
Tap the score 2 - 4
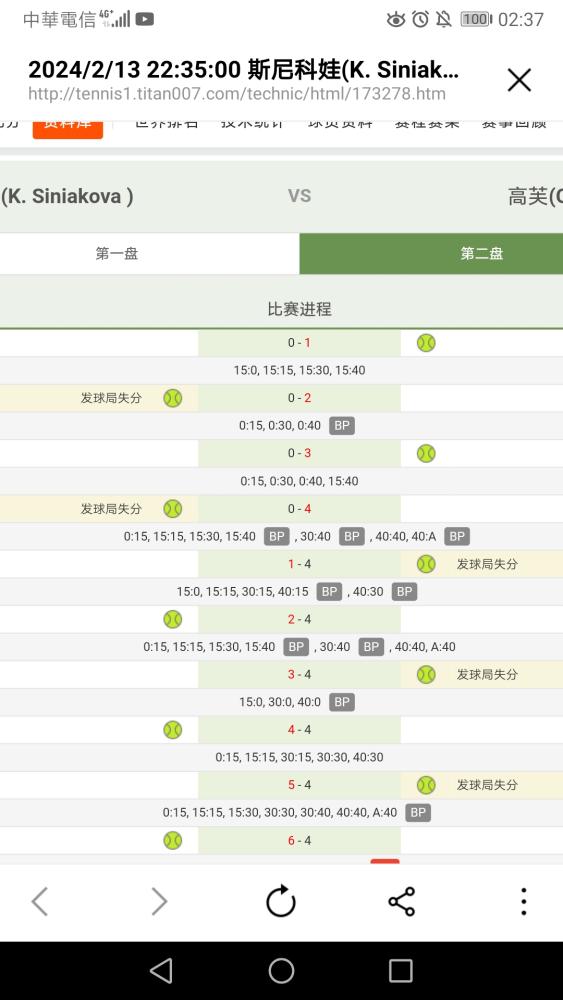299,619
